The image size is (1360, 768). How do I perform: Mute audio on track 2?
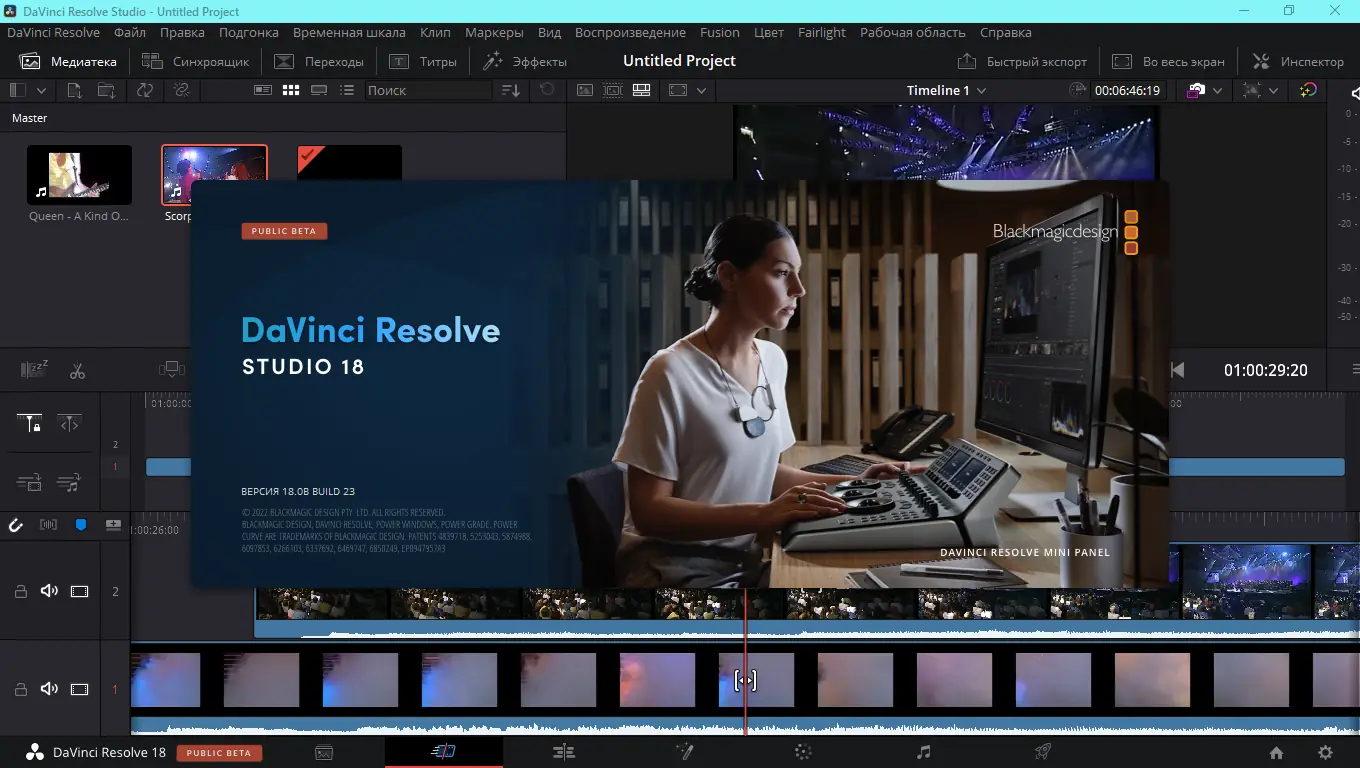tap(49, 591)
